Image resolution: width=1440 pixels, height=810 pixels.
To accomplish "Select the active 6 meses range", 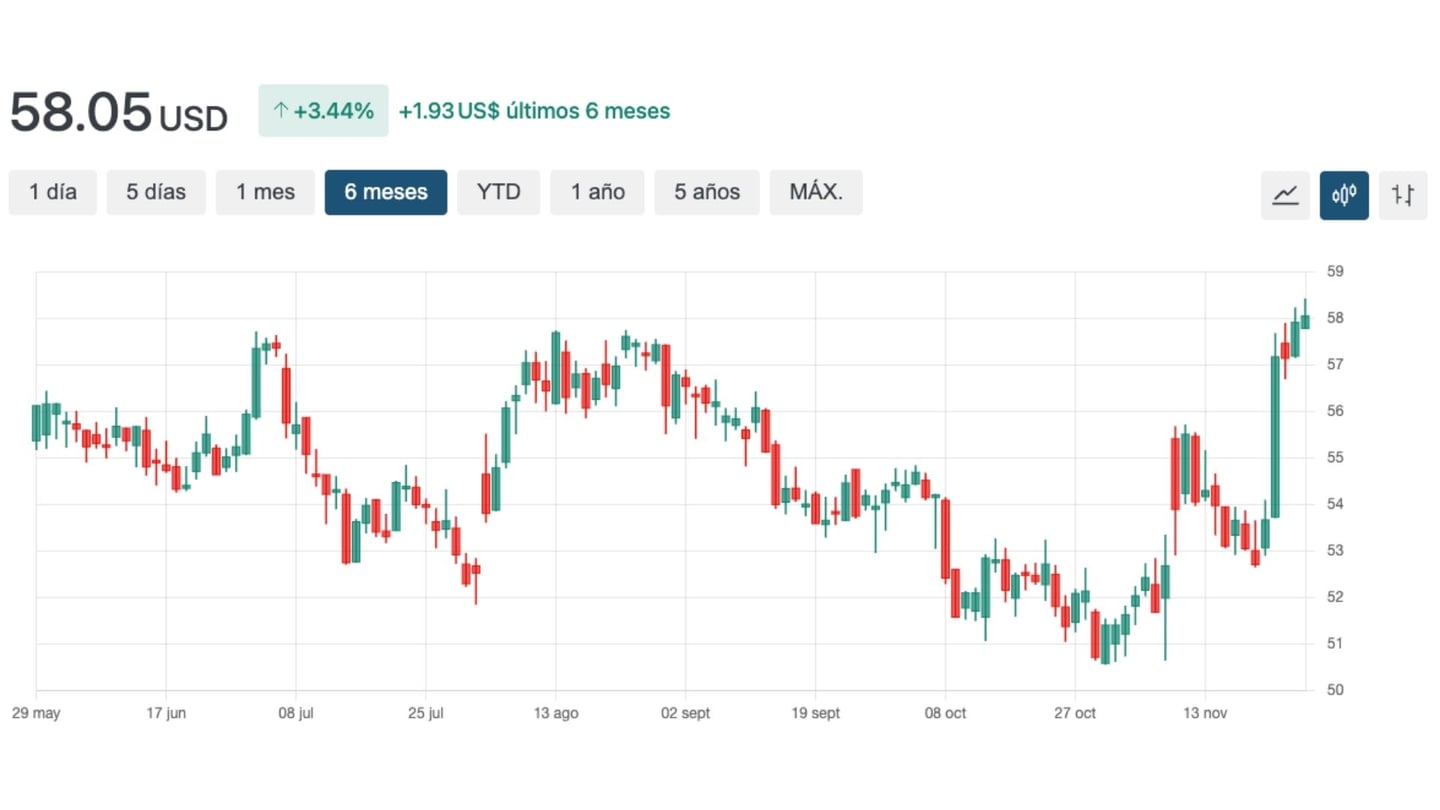I will (386, 192).
